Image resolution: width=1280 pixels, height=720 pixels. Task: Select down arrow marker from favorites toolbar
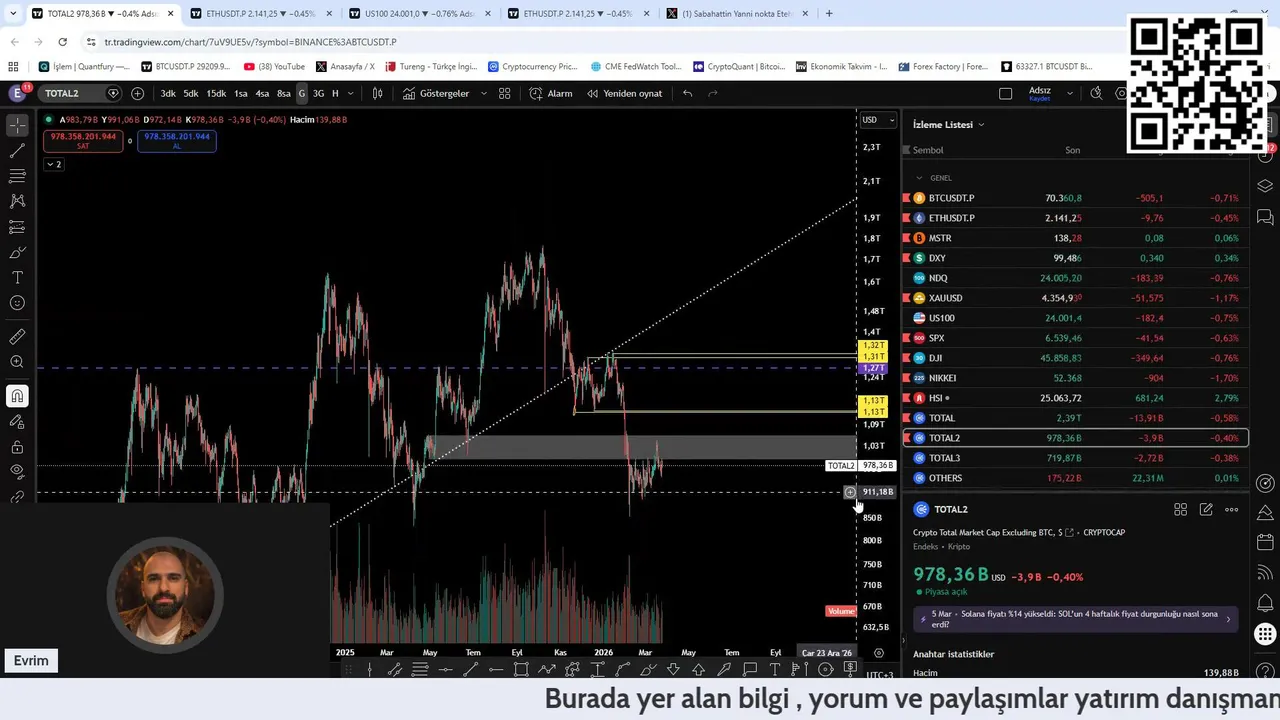tap(673, 669)
